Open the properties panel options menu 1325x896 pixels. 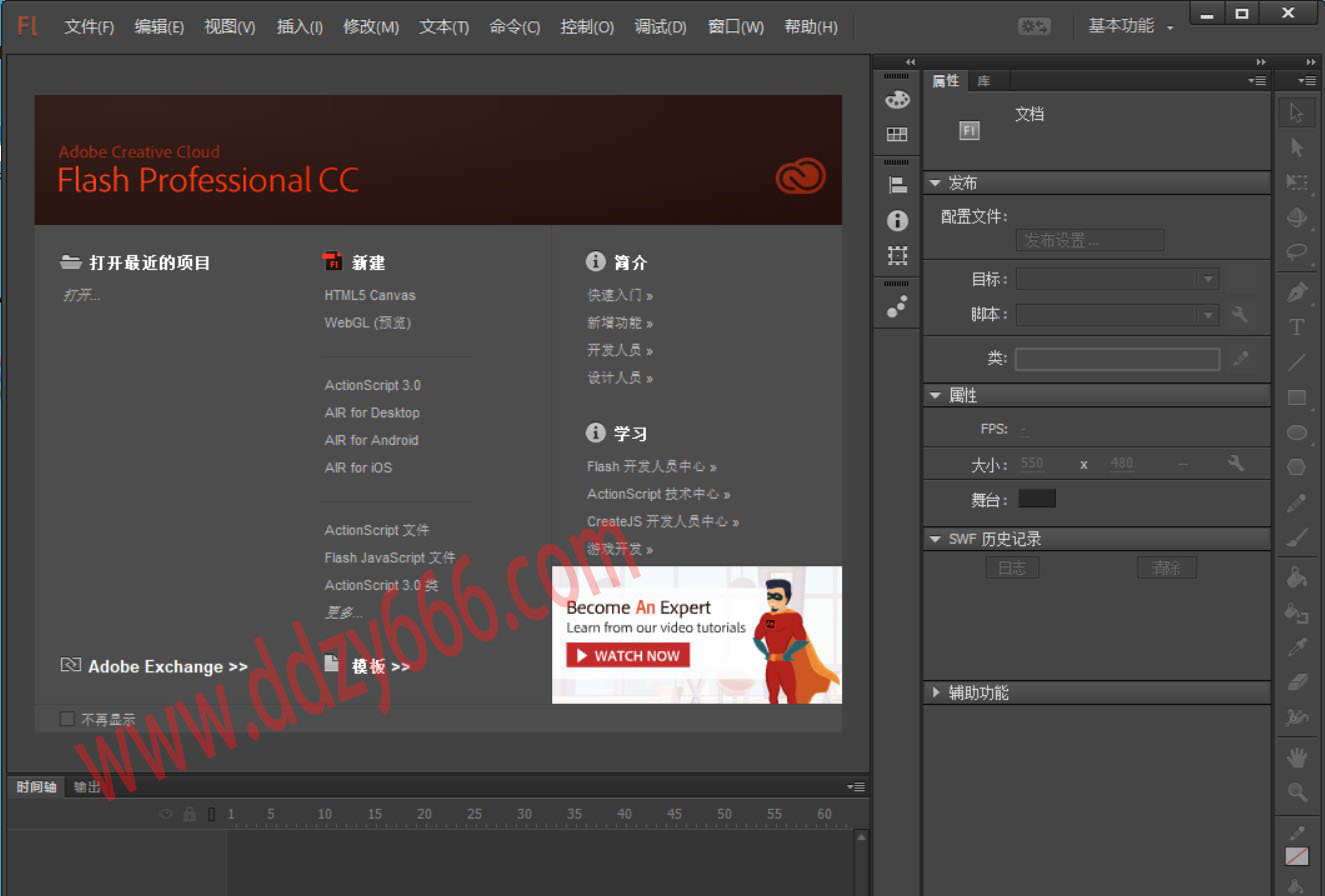point(1257,81)
